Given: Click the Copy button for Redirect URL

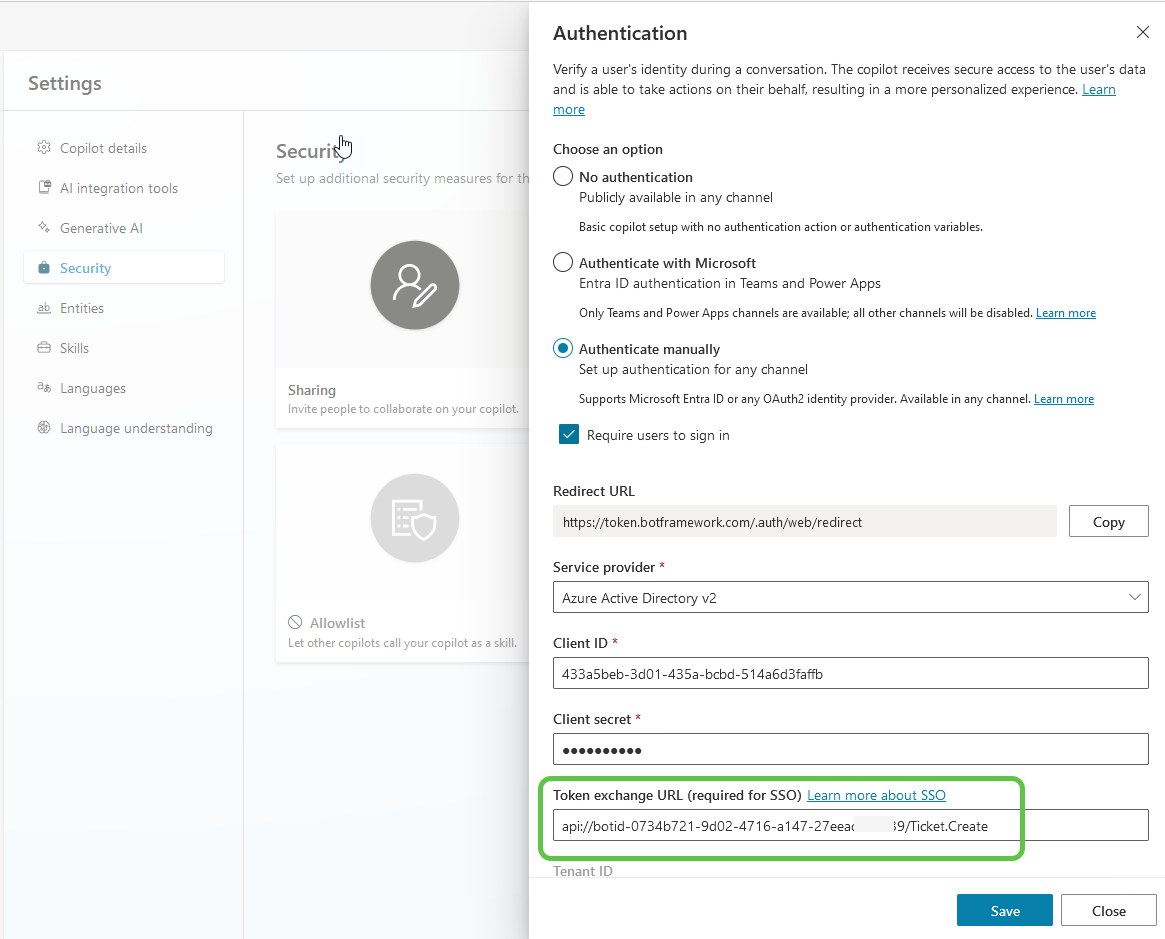Looking at the screenshot, I should pyautogui.click(x=1108, y=520).
